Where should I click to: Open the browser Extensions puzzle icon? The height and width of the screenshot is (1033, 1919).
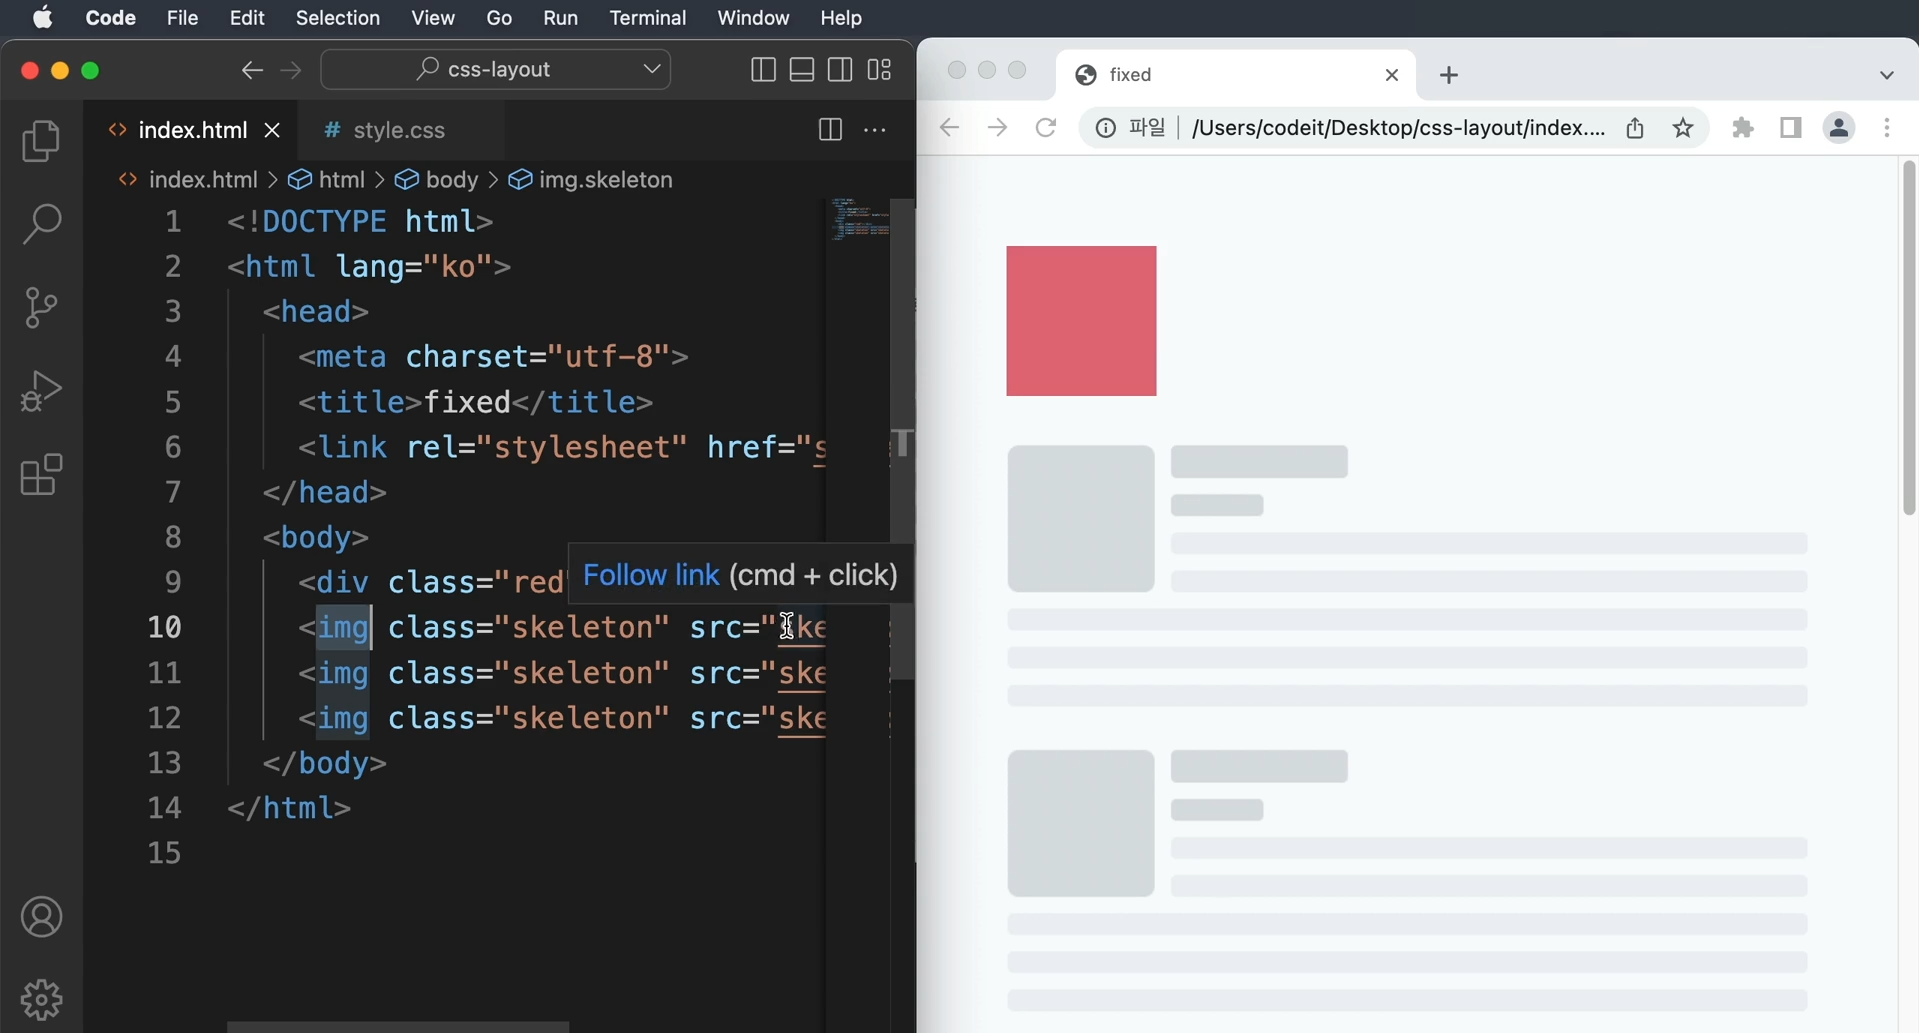(1743, 128)
